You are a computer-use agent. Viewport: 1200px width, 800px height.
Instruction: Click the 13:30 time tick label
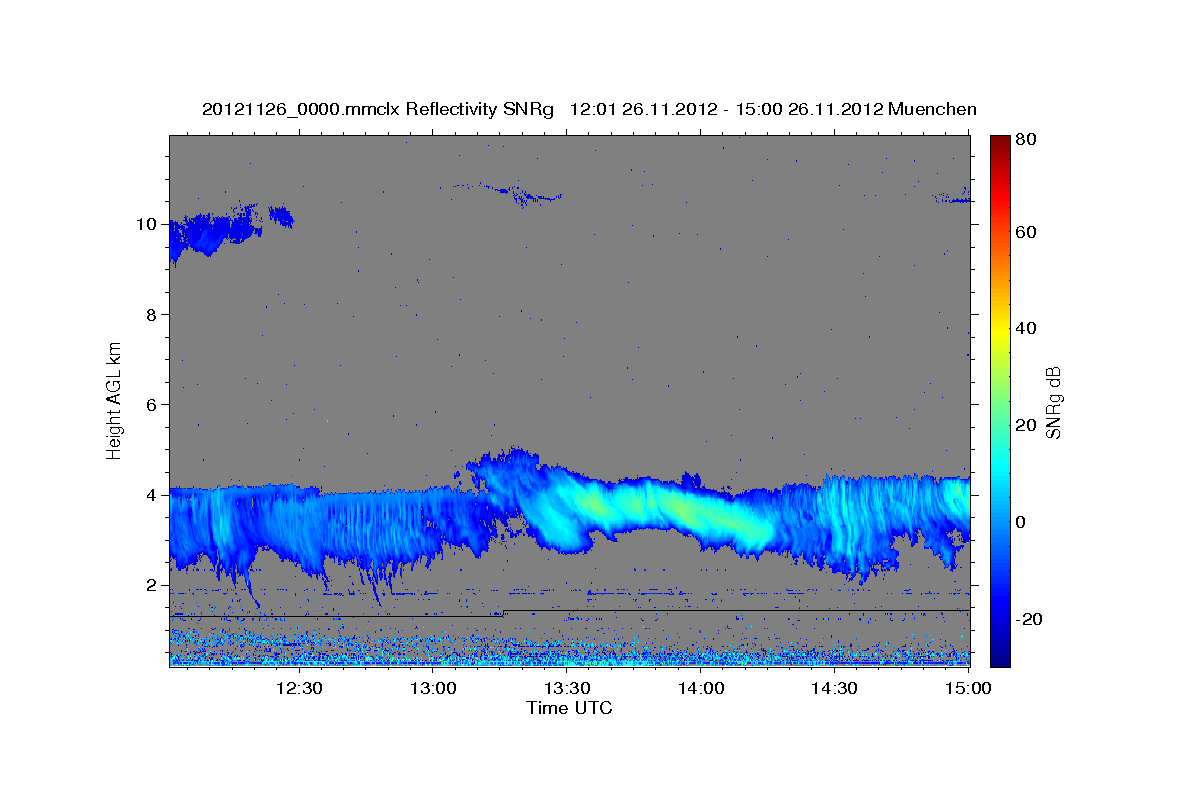567,689
